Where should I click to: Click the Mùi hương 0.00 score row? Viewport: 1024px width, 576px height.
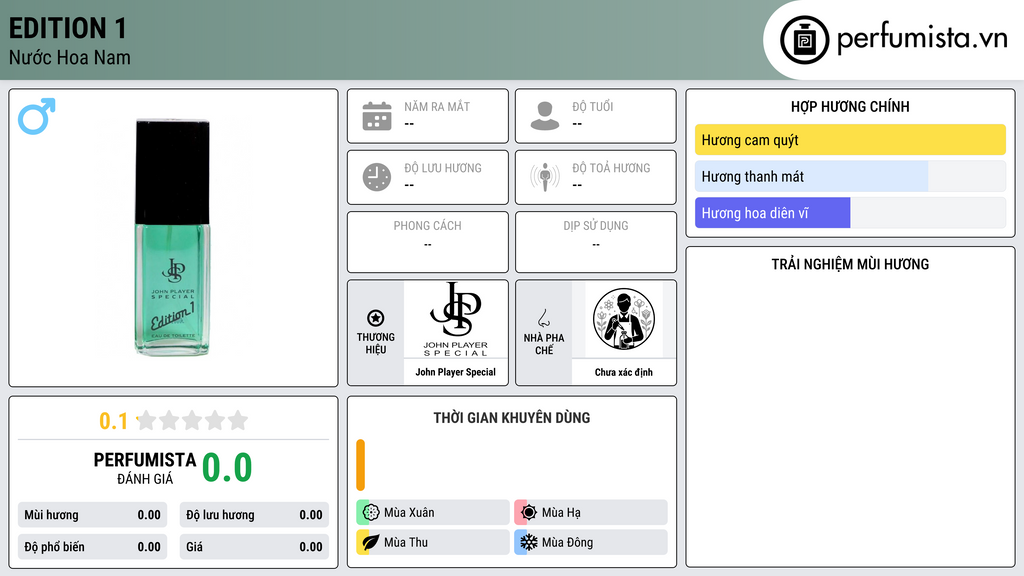92,515
